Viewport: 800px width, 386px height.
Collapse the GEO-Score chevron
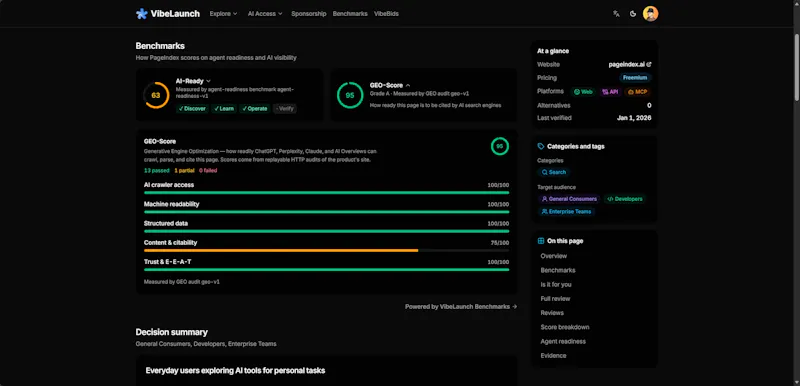[408, 86]
